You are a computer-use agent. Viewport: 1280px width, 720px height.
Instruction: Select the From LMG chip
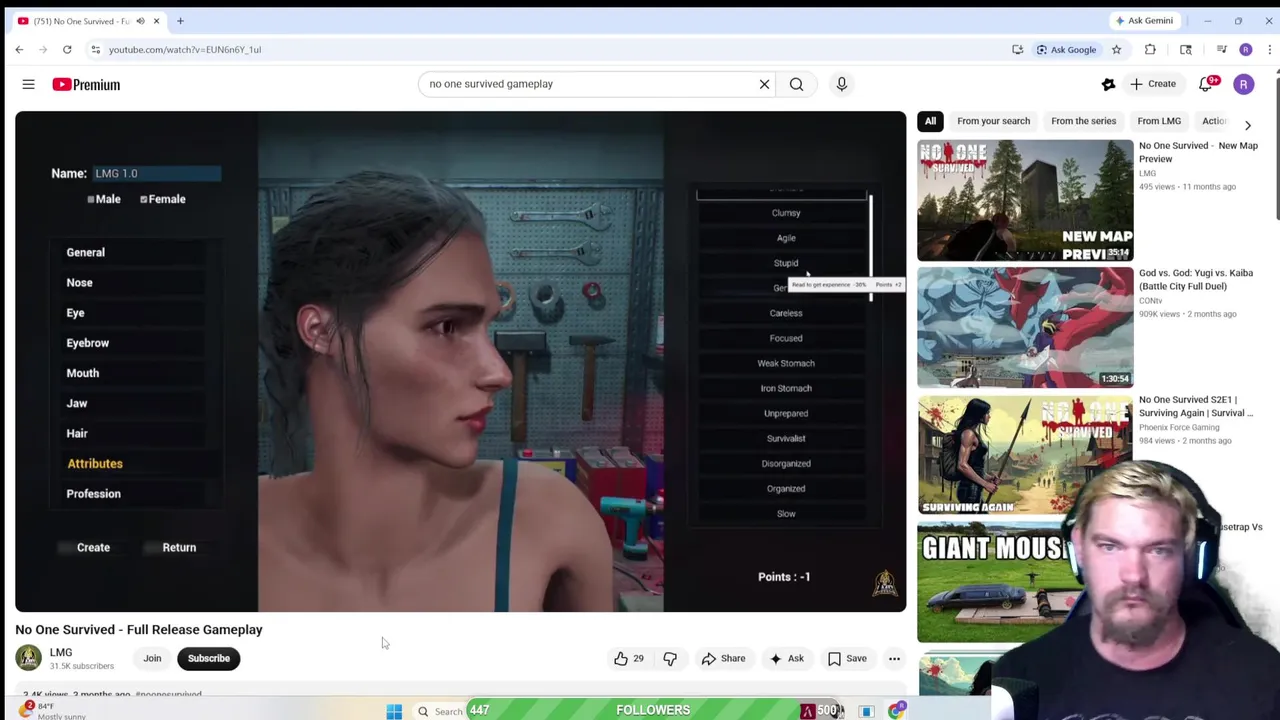tap(1159, 121)
